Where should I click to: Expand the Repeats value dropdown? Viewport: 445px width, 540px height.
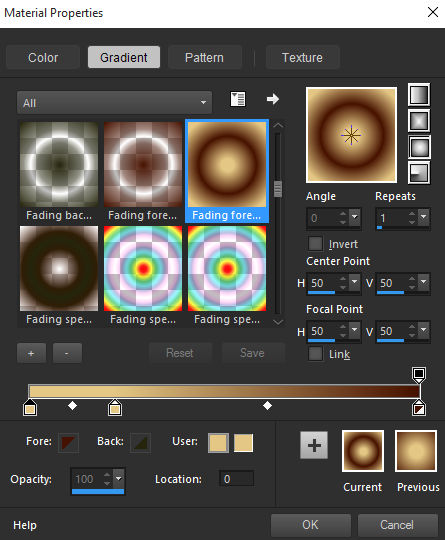coord(424,217)
